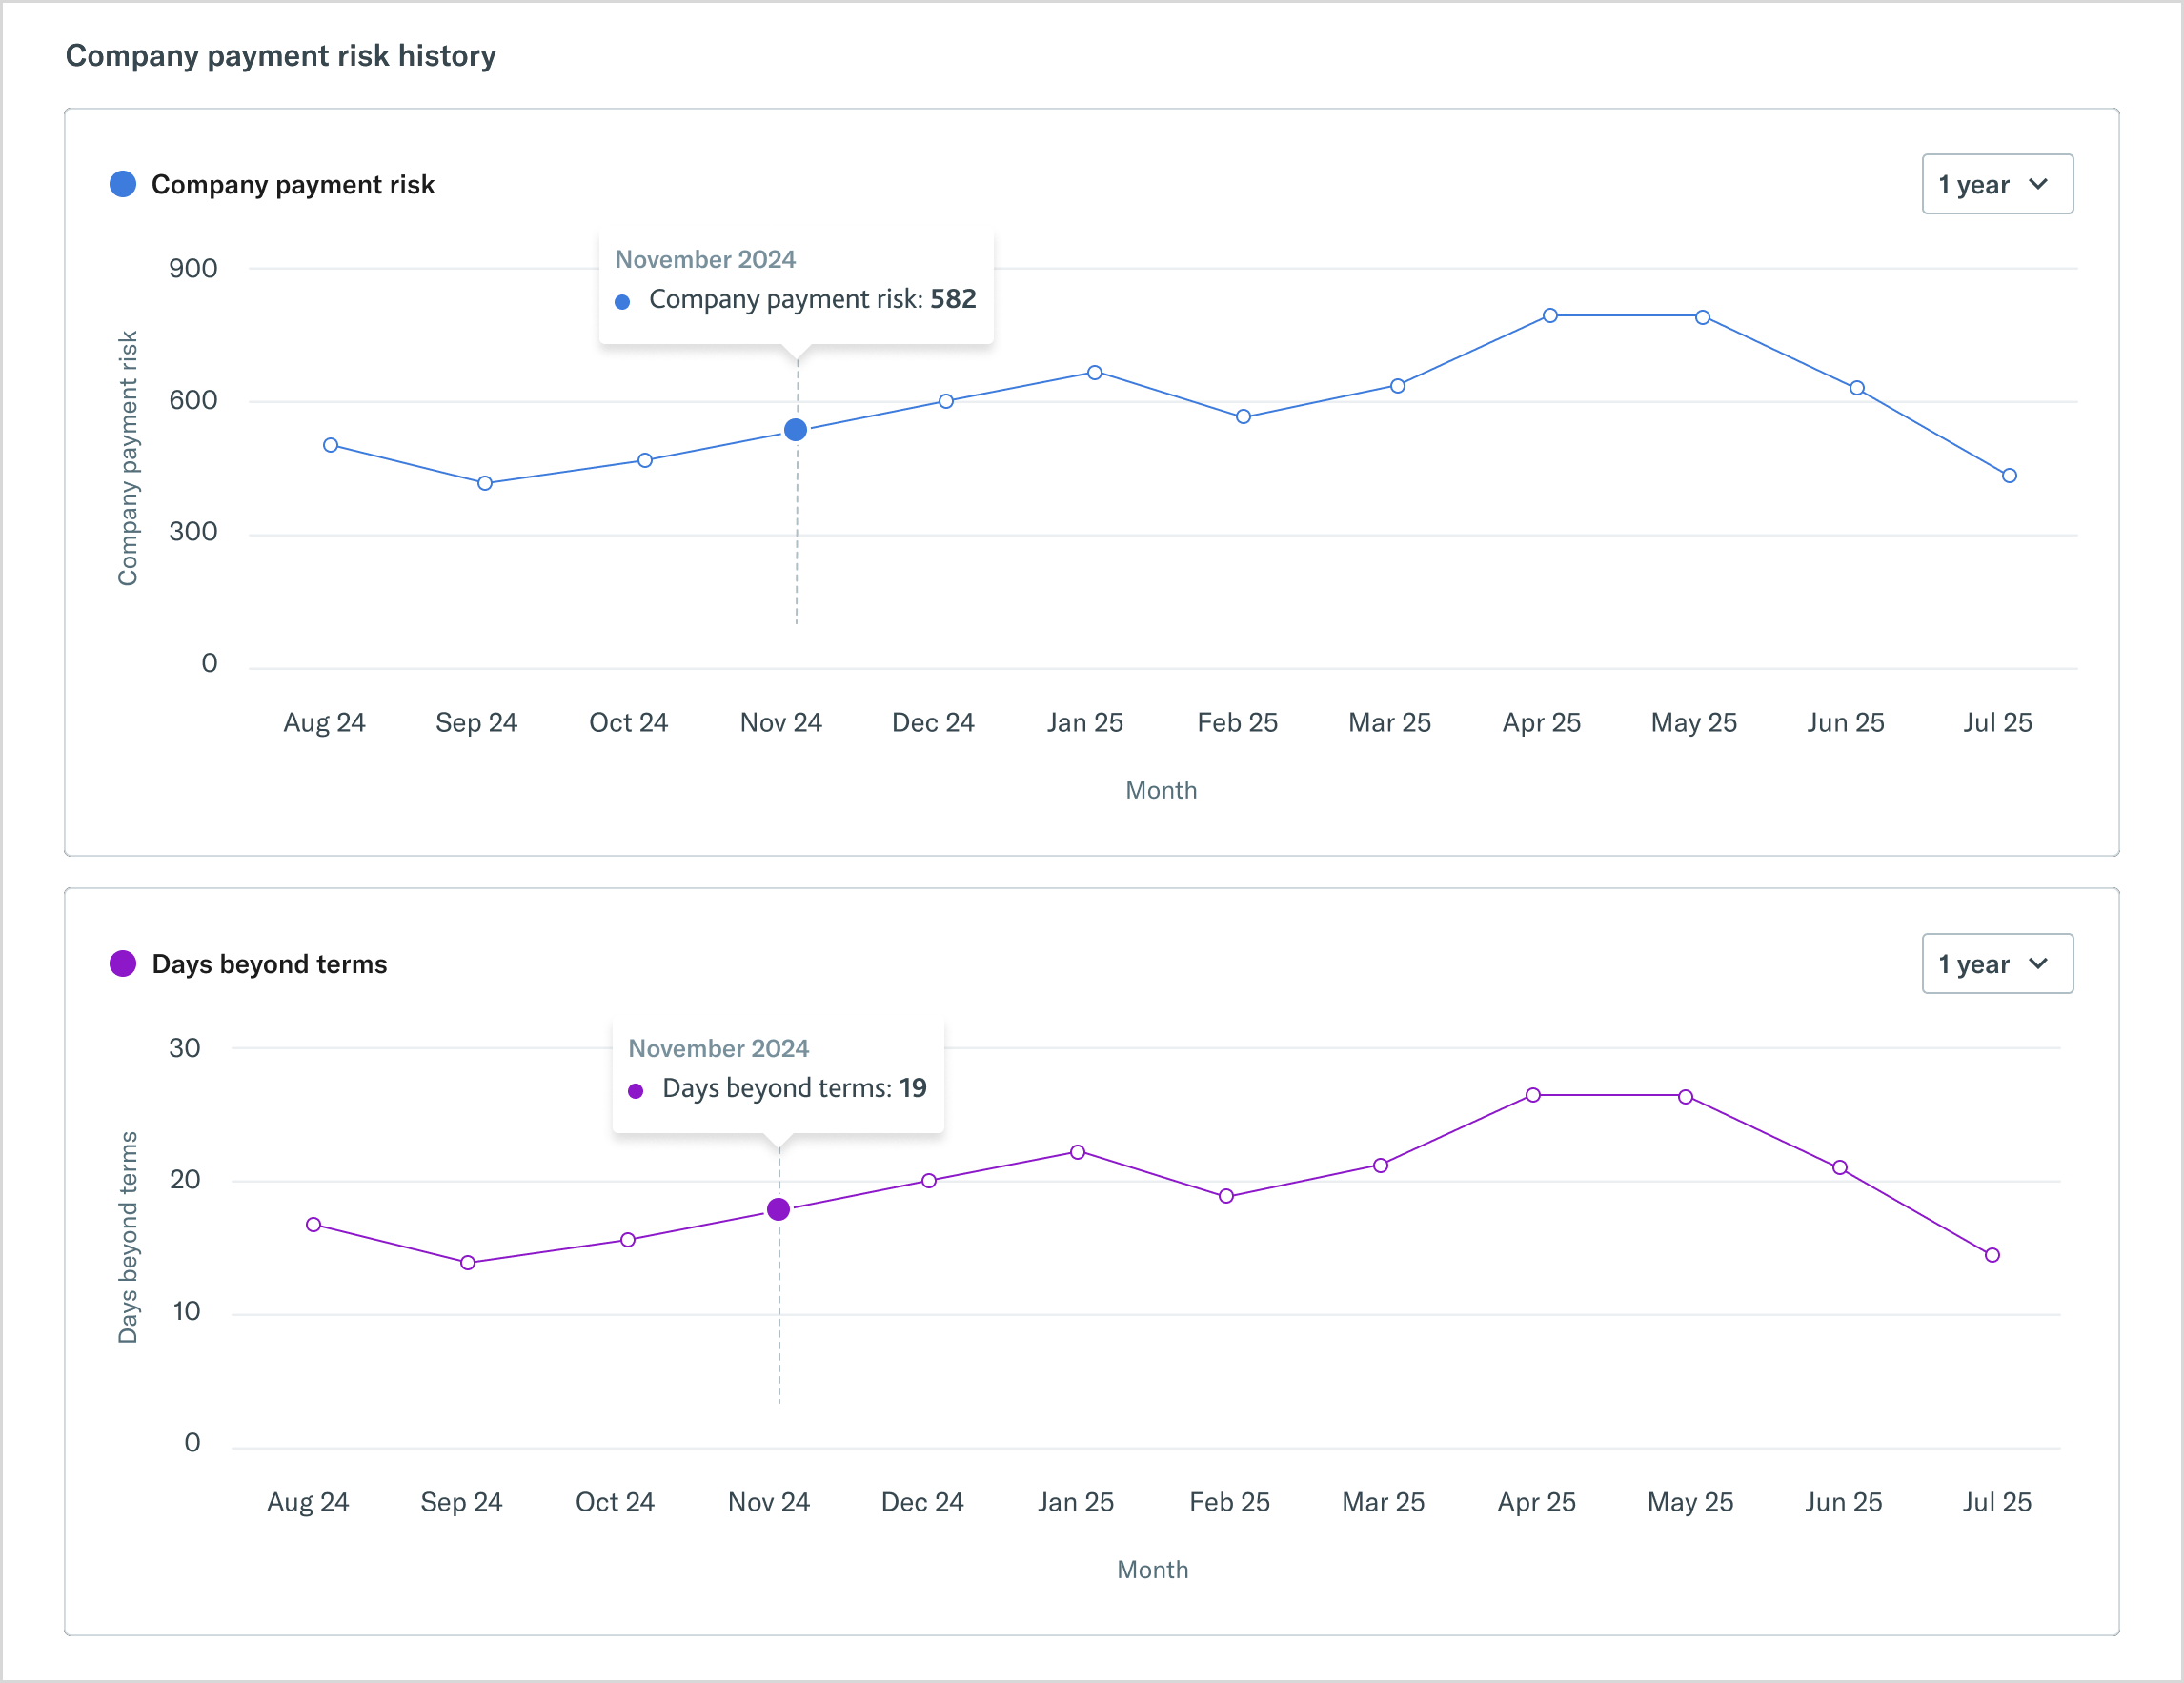Click the Mar 25 point on payment risk line

pyautogui.click(x=1398, y=386)
